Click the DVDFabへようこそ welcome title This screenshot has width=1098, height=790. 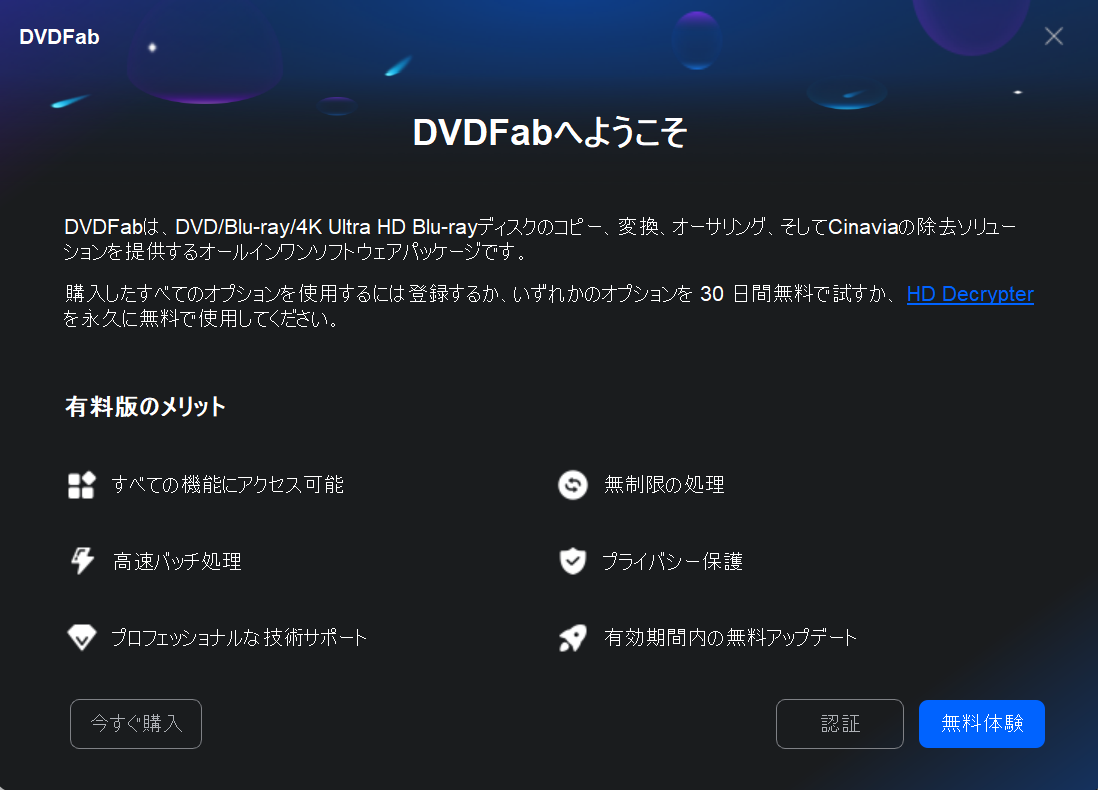550,132
